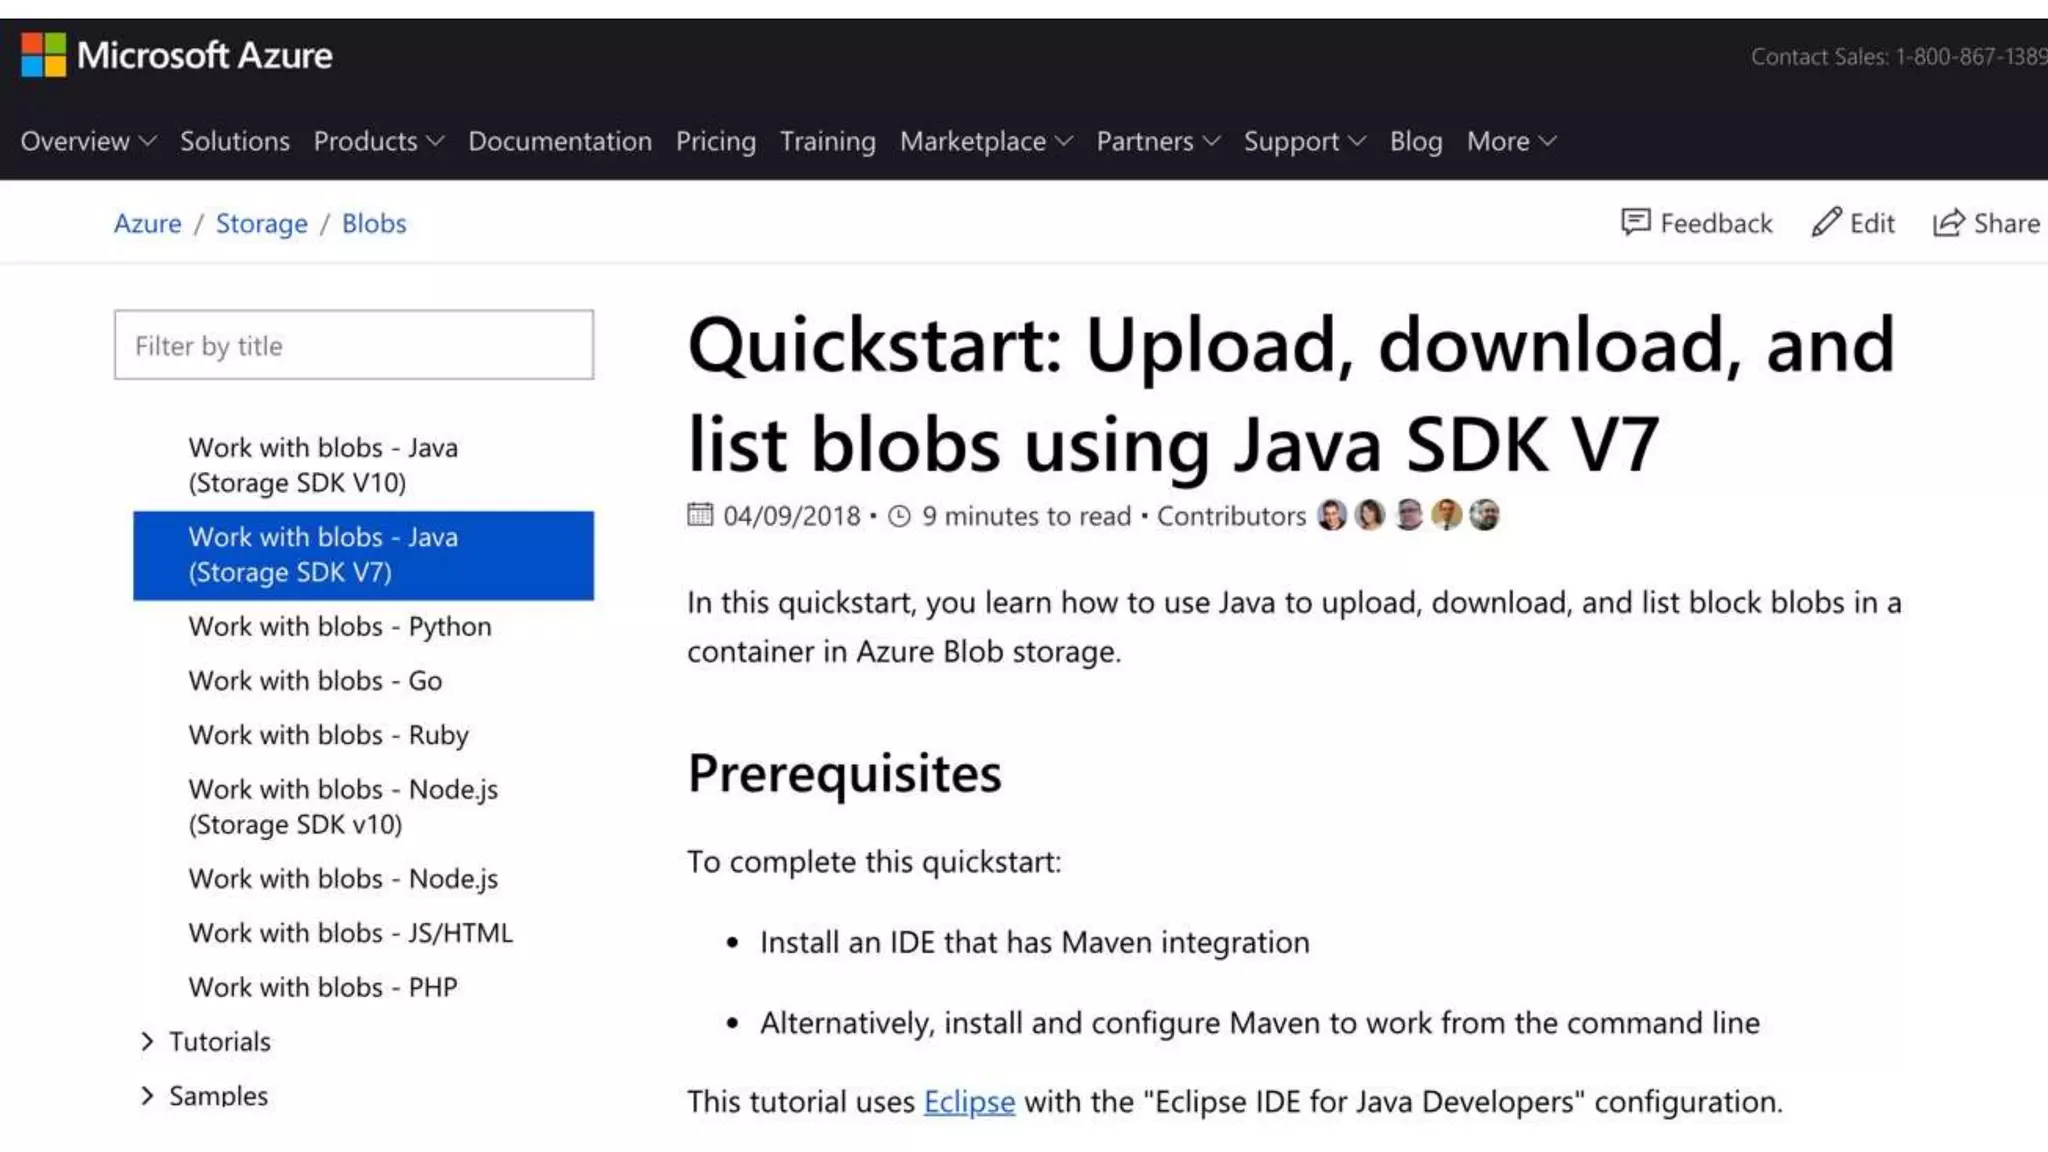
Task: Select Work with blobs - Java SDK V10
Action: pos(323,465)
